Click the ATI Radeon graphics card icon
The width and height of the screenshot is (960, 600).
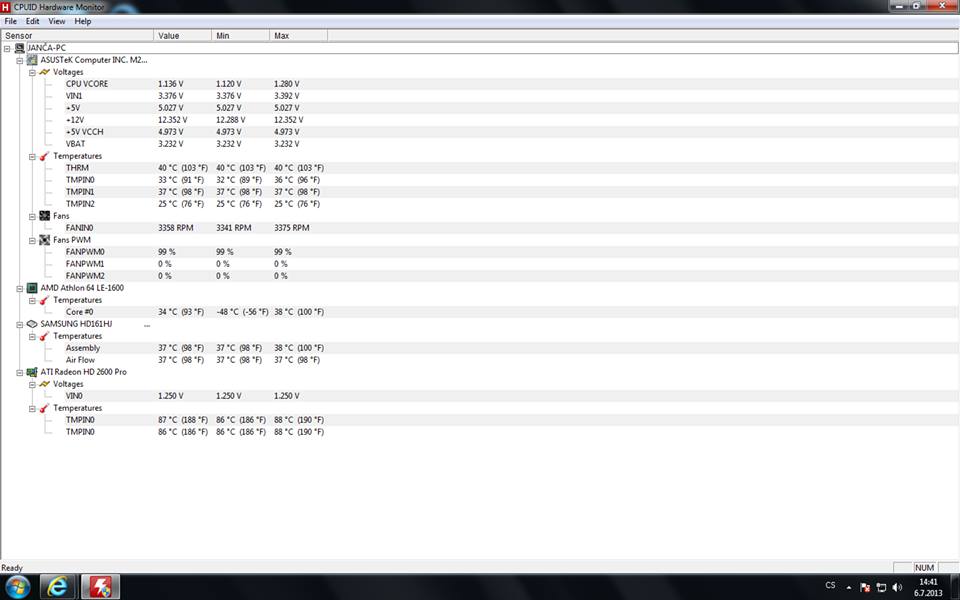[x=32, y=372]
